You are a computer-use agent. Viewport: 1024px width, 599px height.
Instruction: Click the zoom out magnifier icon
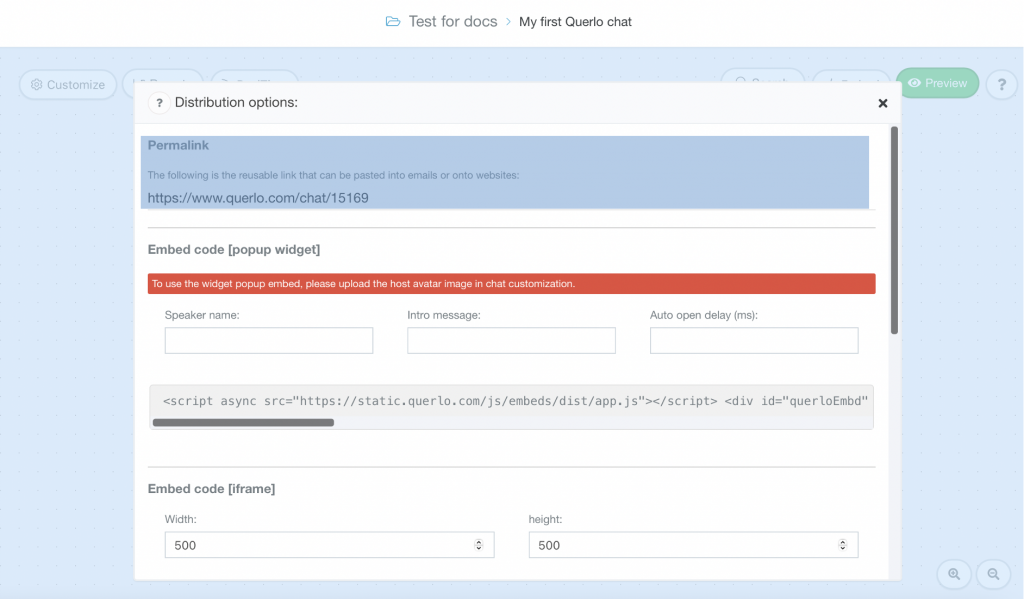pyautogui.click(x=993, y=574)
